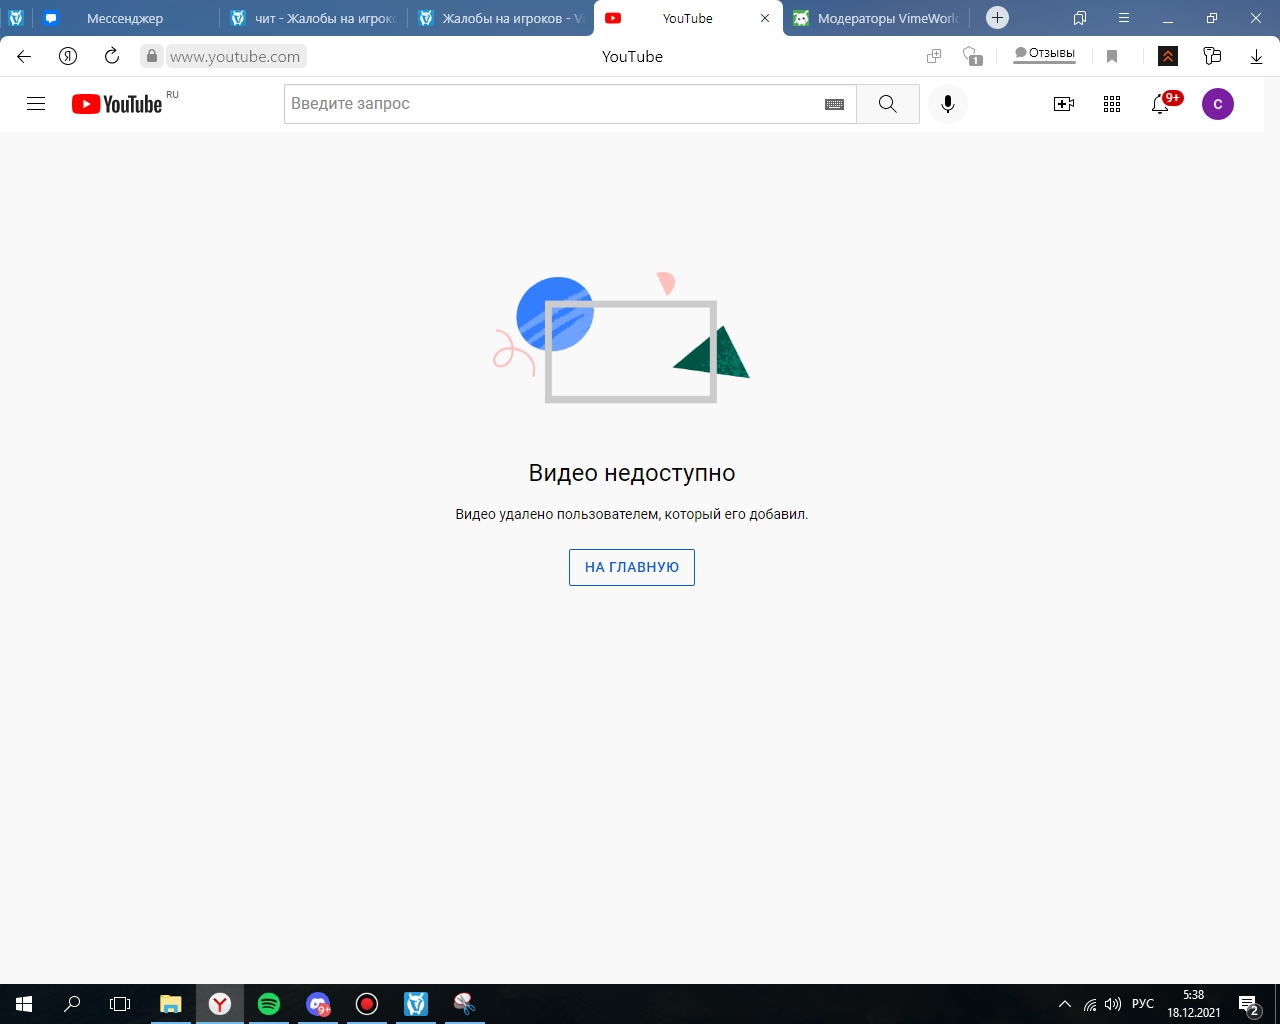Click the Отзывы reviews button

pos(1044,54)
